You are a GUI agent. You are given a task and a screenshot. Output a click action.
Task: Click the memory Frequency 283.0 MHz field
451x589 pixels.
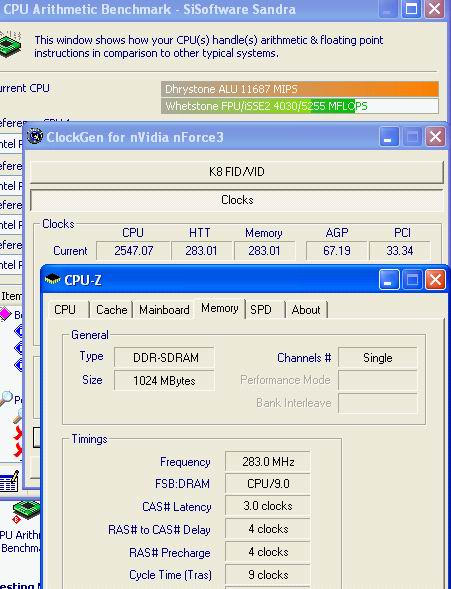click(268, 462)
